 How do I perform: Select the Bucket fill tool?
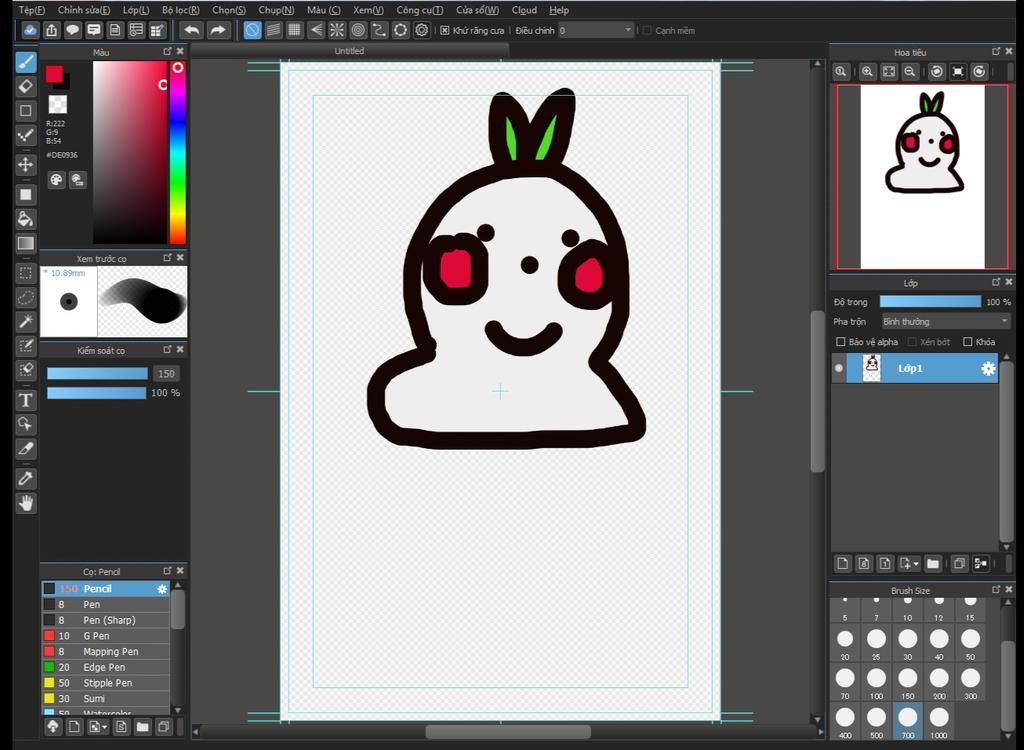pyautogui.click(x=25, y=219)
